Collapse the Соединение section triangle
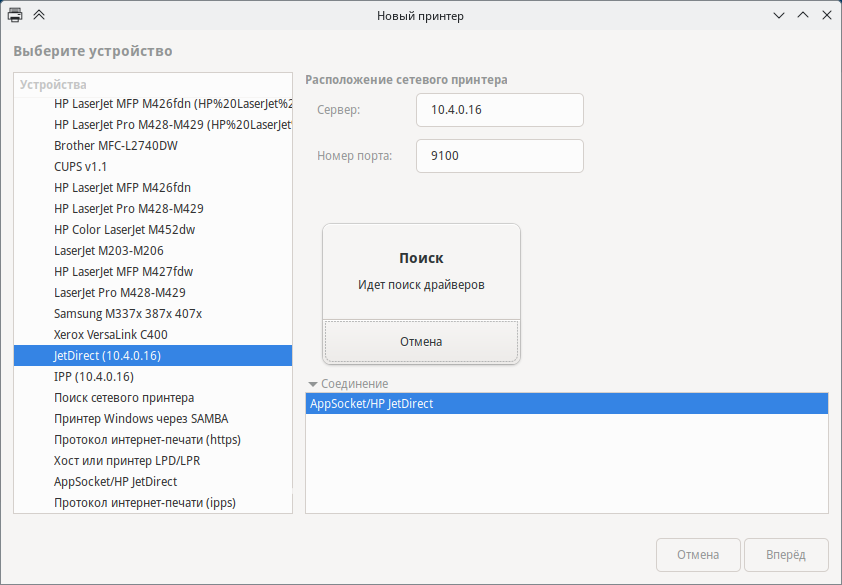Screen dimensions: 842x585 point(313,384)
